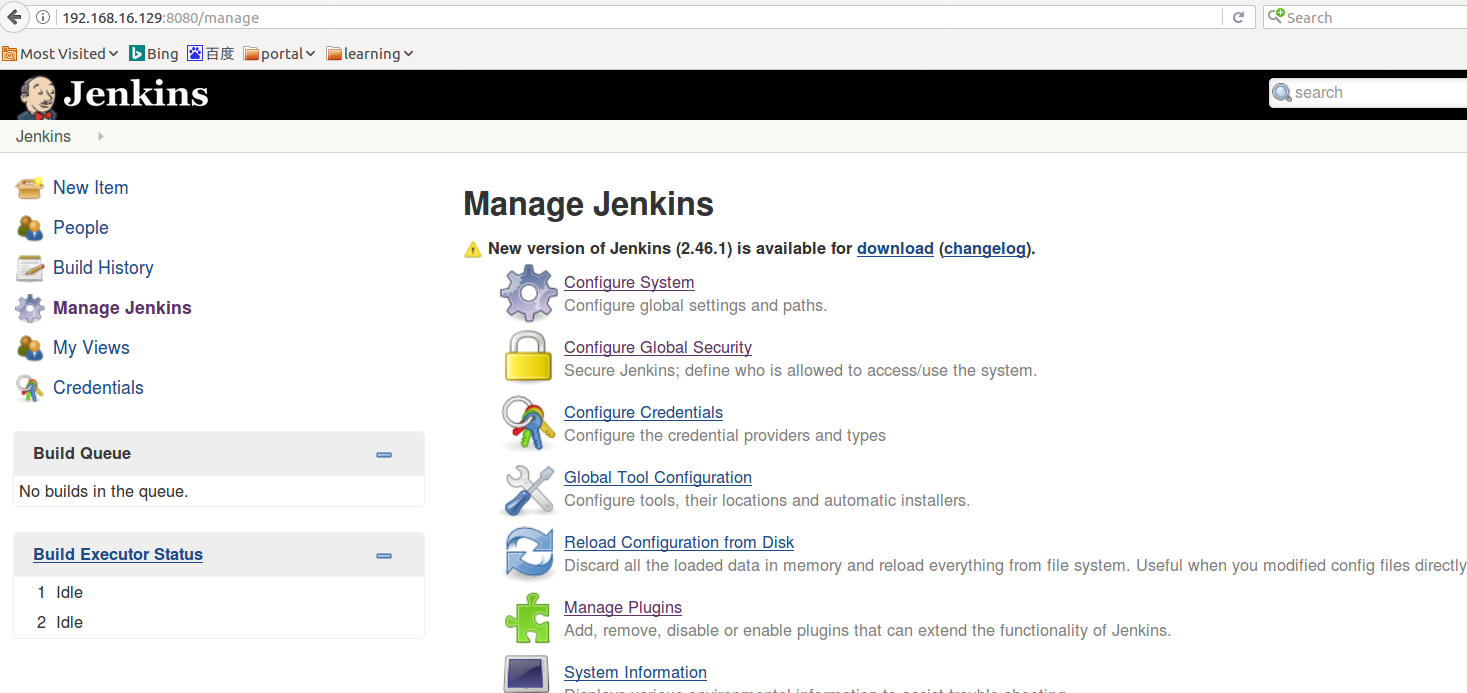Collapse the Build Queue panel
The image size is (1467, 693).
[384, 455]
